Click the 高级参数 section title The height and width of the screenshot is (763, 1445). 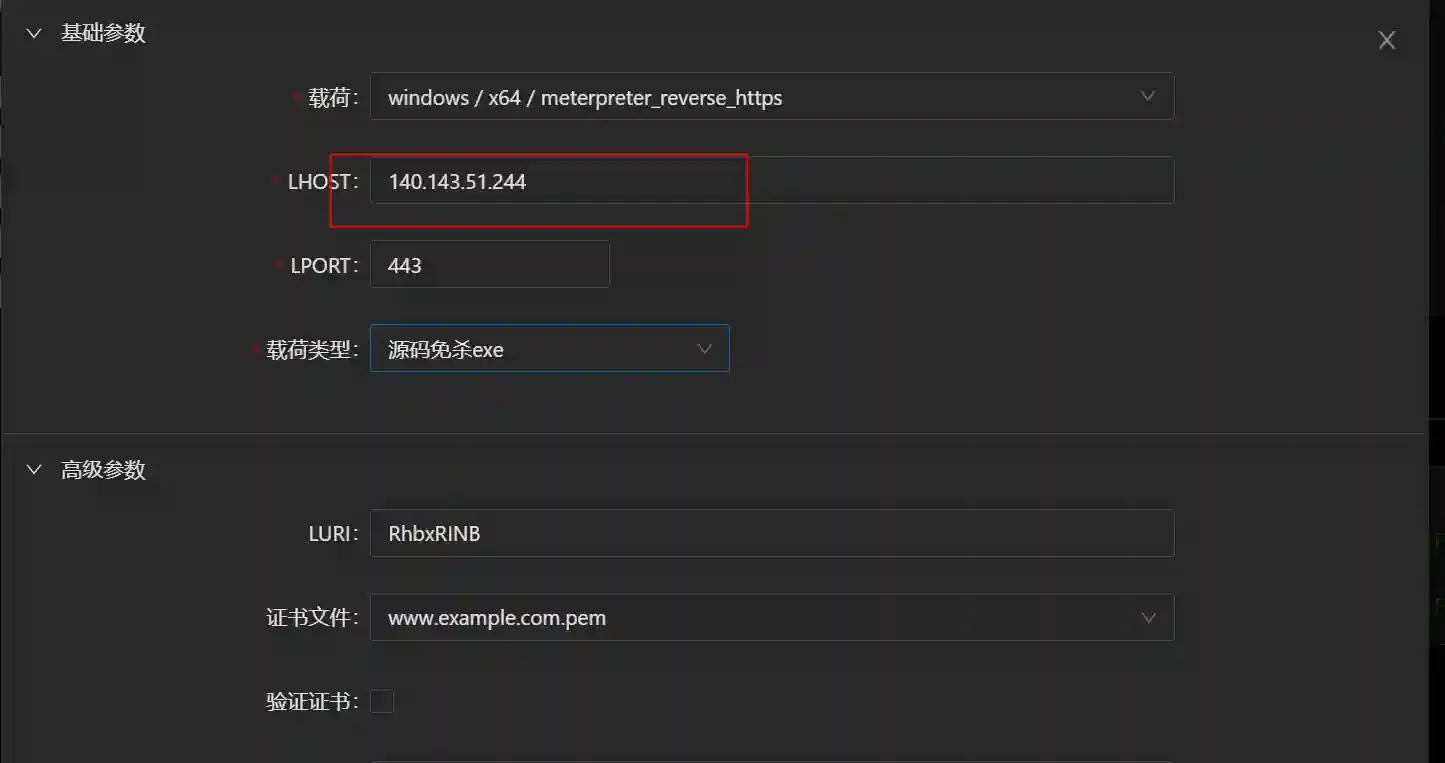103,469
